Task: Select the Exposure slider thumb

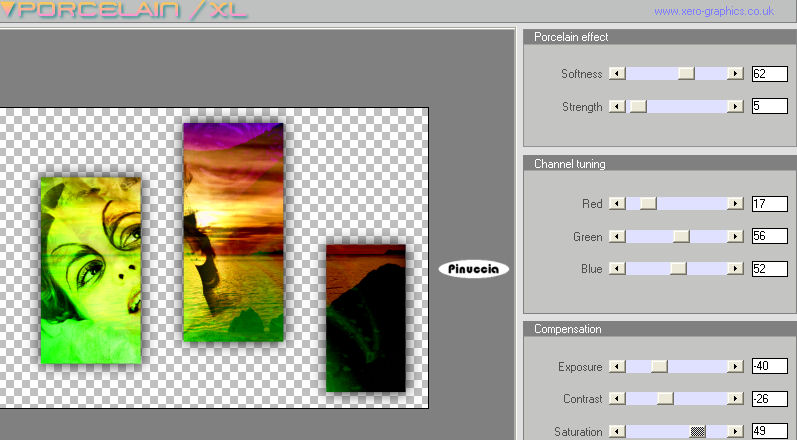Action: pos(659,366)
